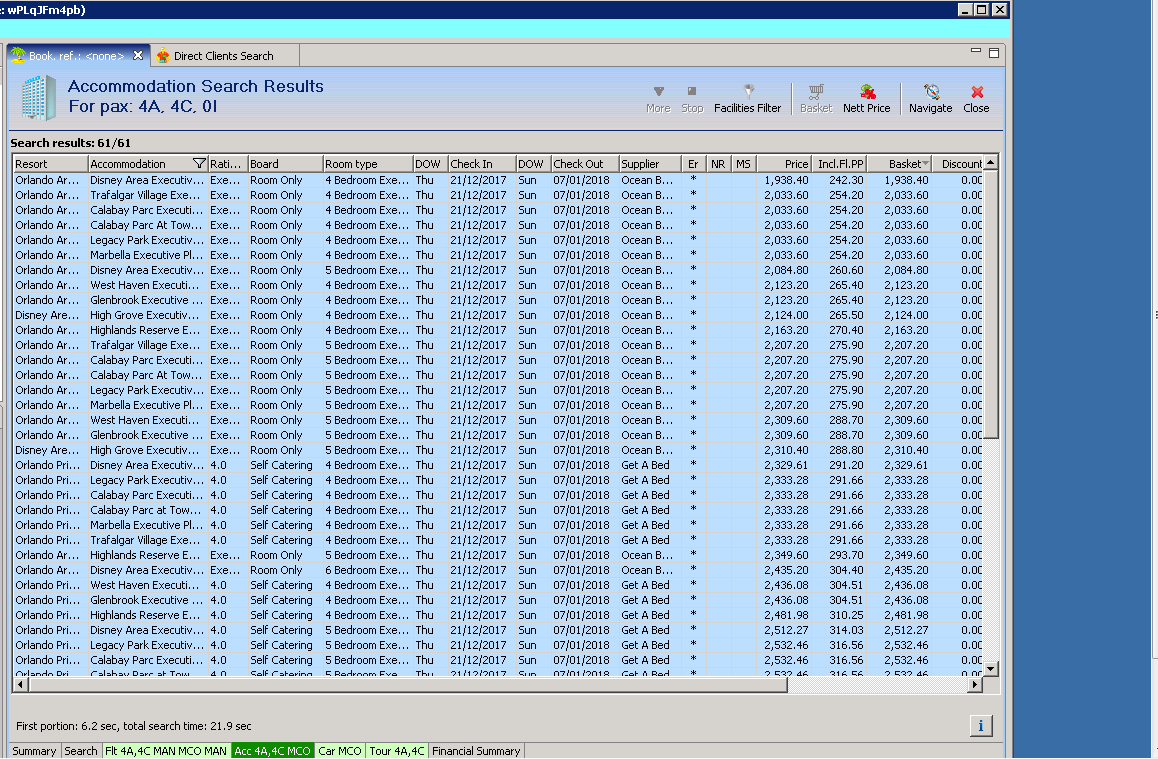Click the 6 Bedroom Exe... room type cell

[368, 570]
